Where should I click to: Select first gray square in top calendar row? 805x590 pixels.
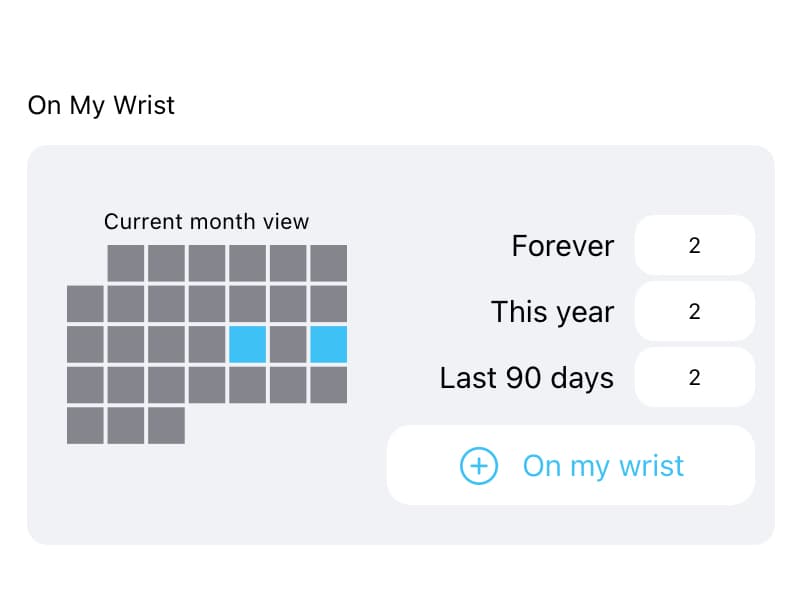126,263
